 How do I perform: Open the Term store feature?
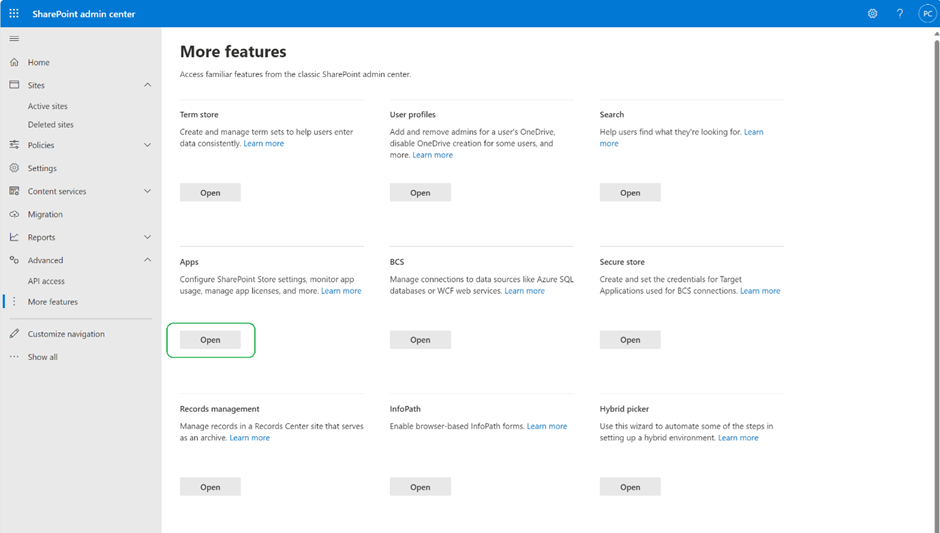tap(210, 192)
